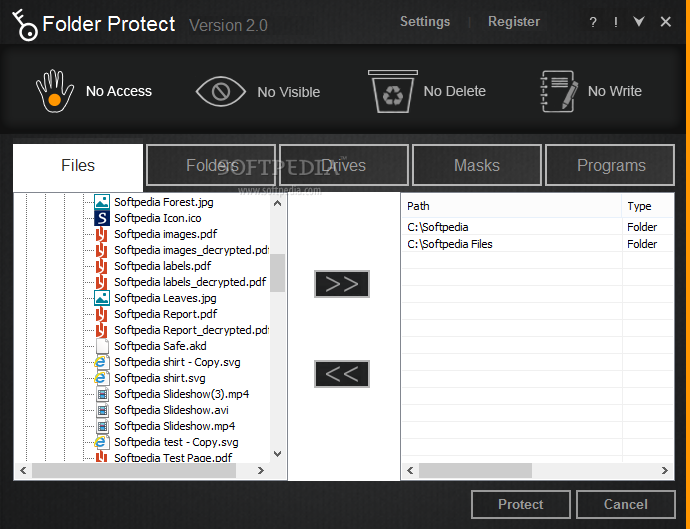The height and width of the screenshot is (529, 690).
Task: Click the blank file icon of Softpedia Safe.akd
Action: [102, 346]
